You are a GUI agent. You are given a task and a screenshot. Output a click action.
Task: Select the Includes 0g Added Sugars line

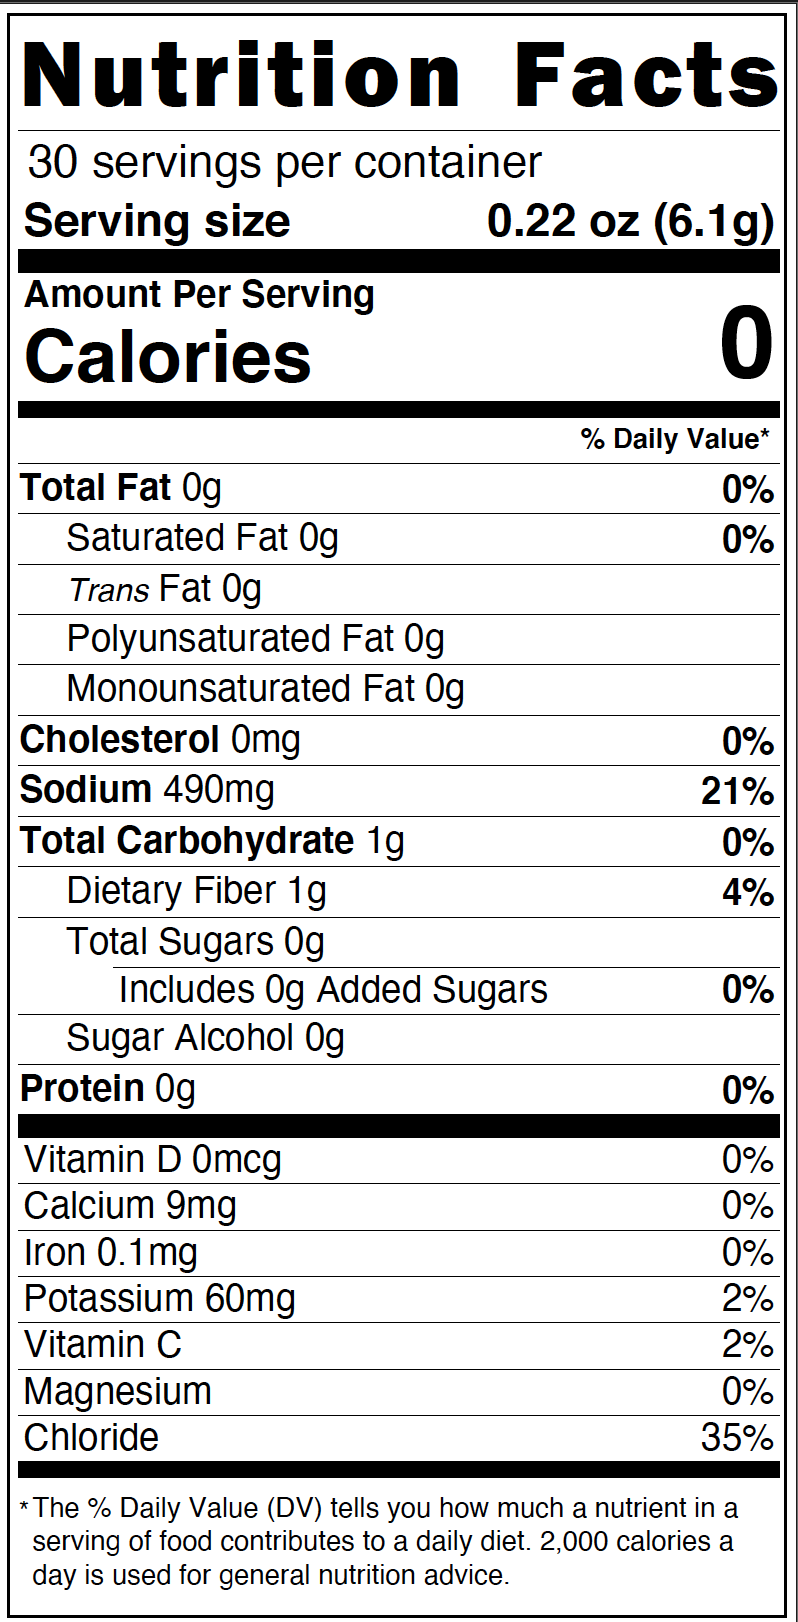coord(333,990)
